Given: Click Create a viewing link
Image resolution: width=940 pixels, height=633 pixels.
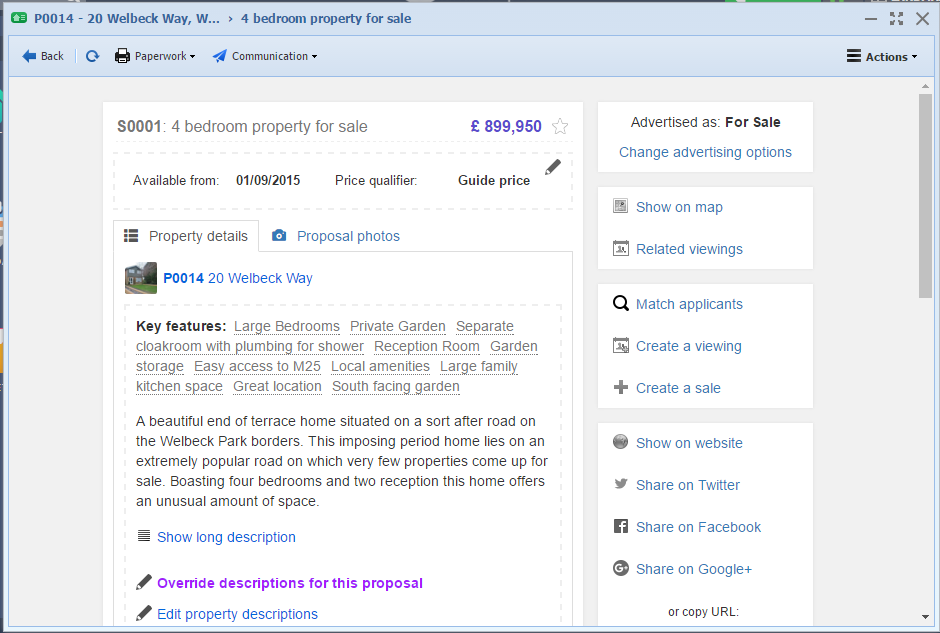Looking at the screenshot, I should (689, 346).
